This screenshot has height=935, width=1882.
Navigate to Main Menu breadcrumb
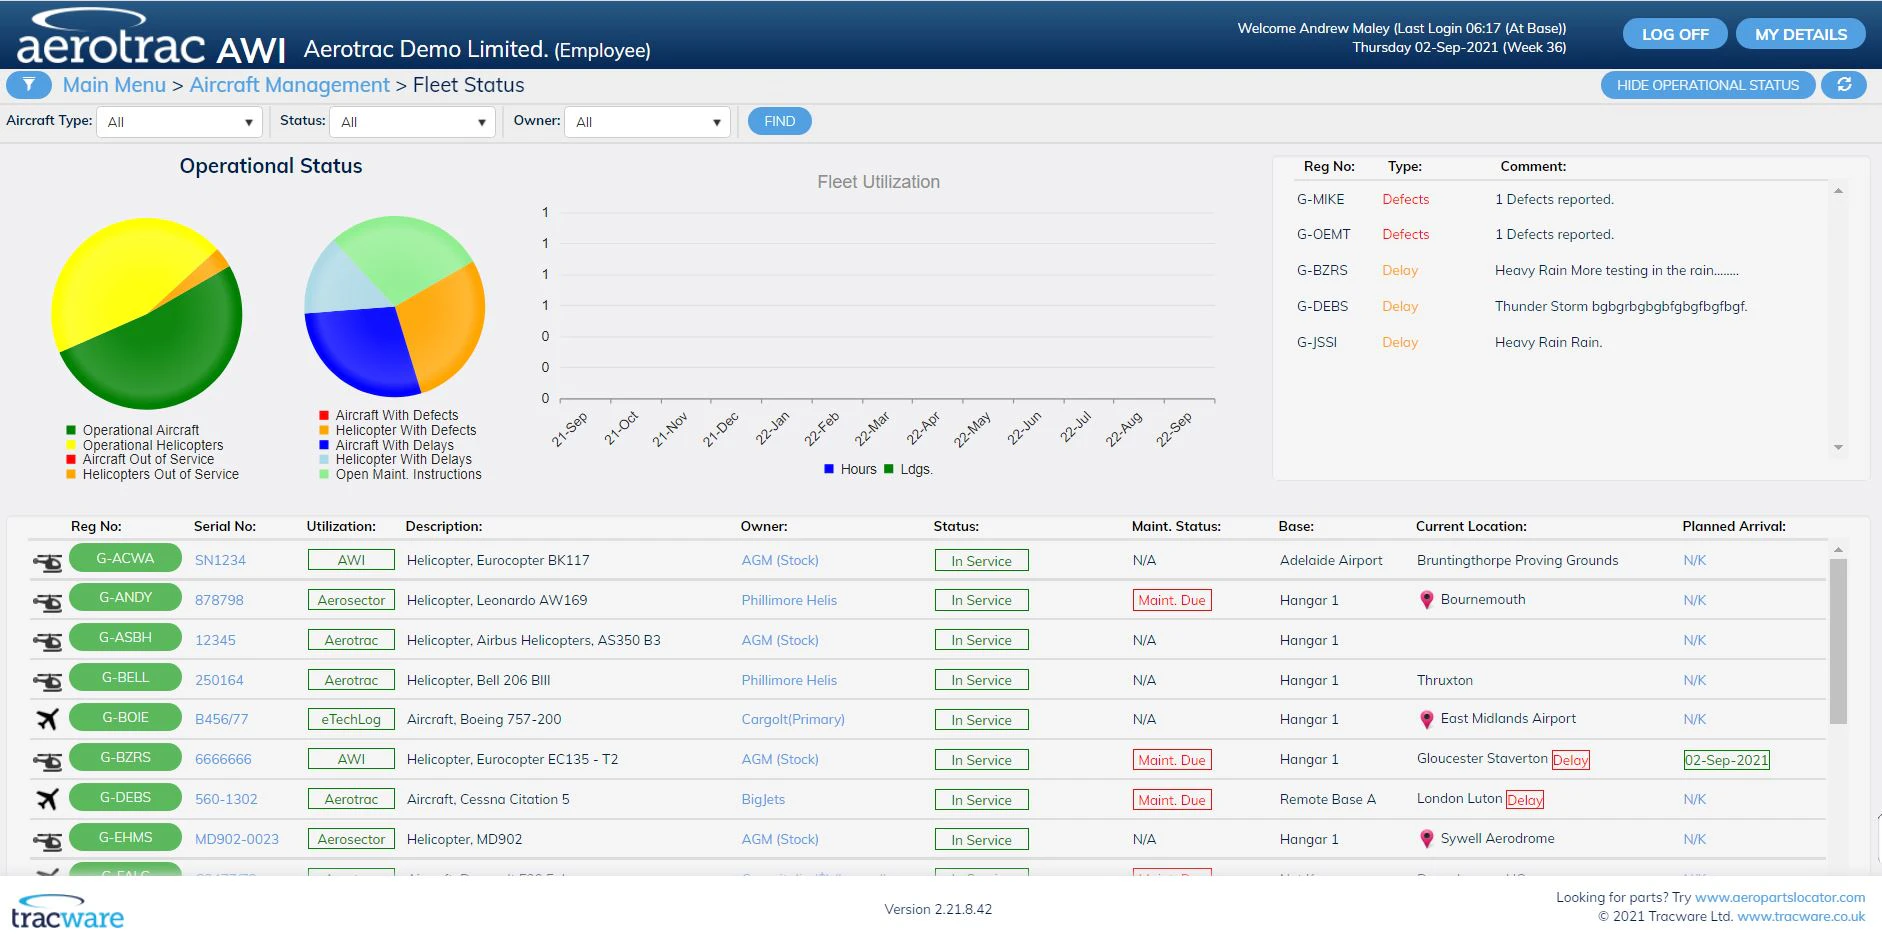point(113,85)
